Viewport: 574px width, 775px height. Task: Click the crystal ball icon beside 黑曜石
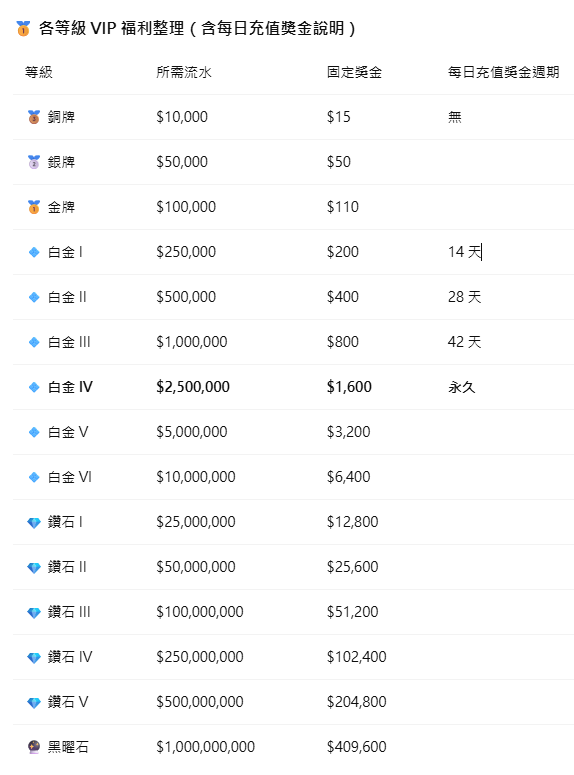click(34, 747)
